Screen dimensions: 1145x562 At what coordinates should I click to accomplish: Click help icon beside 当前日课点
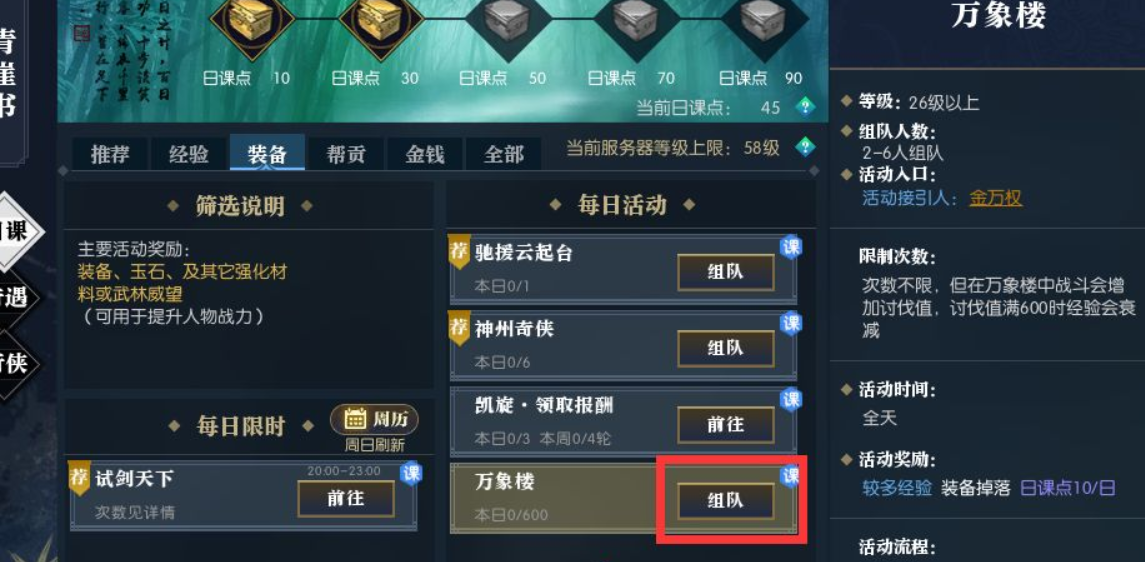pos(805,107)
